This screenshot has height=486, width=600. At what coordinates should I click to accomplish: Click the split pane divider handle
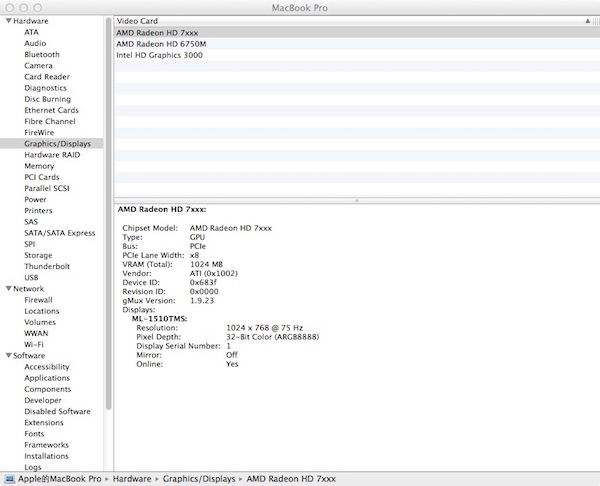tap(357, 201)
